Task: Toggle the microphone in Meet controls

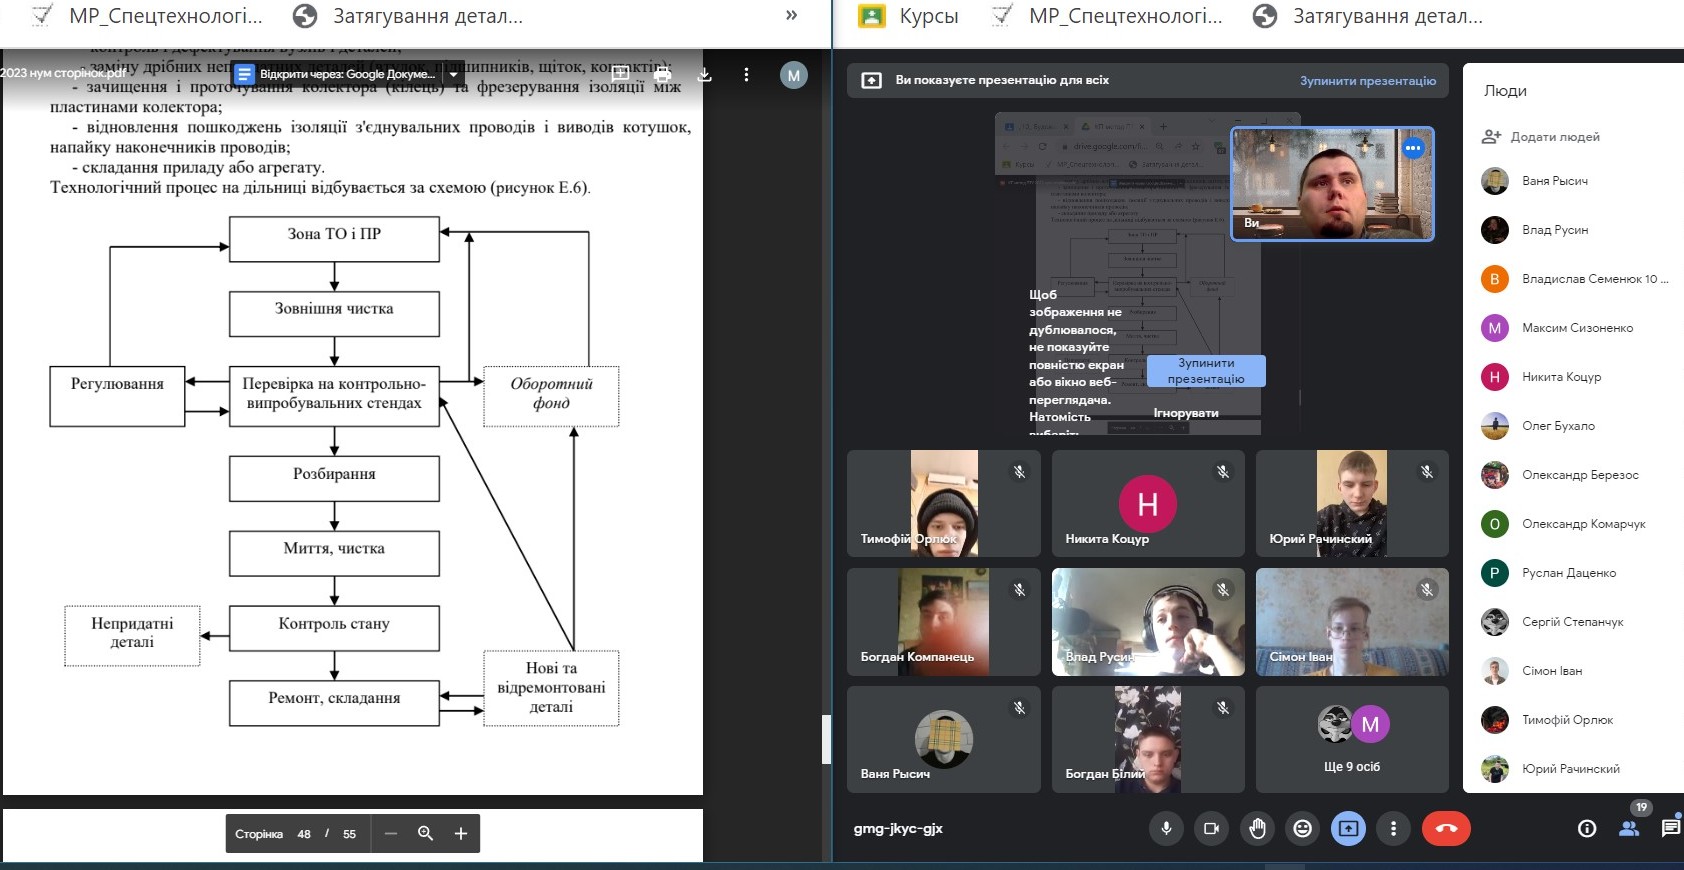Action: [x=1166, y=828]
